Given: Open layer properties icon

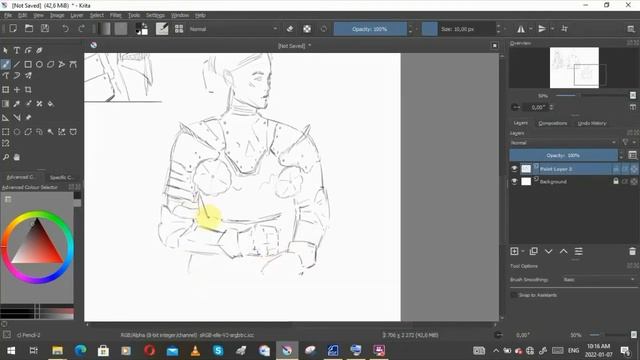Looking at the screenshot, I should click(x=579, y=251).
